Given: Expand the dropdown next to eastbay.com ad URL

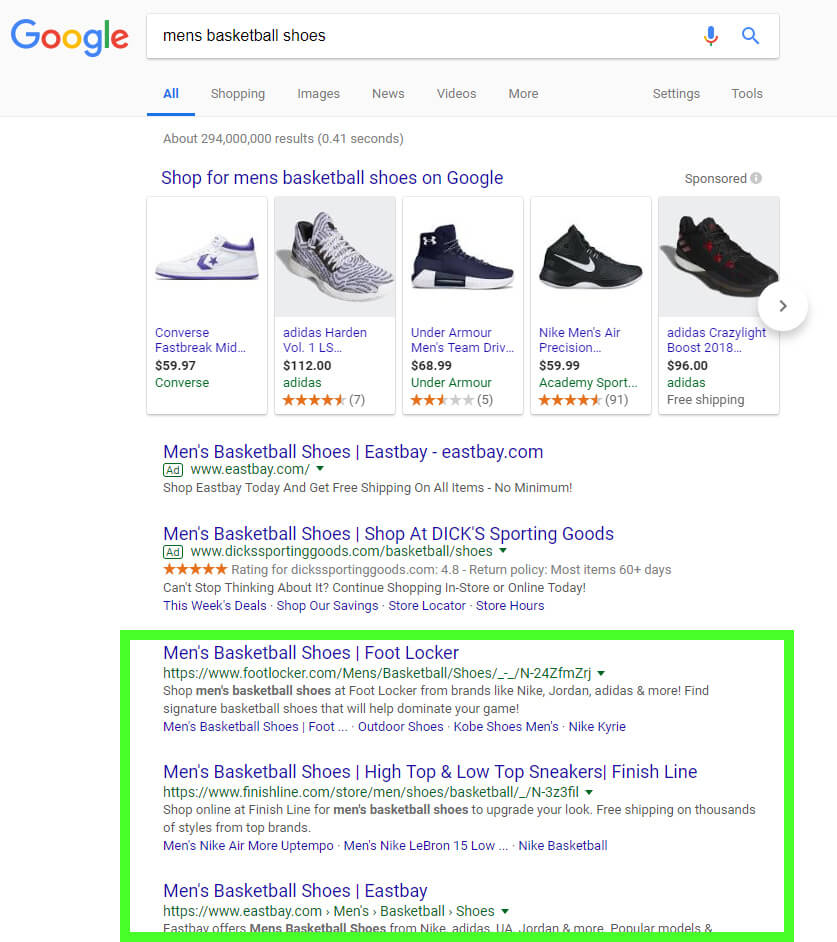Looking at the screenshot, I should 318,469.
